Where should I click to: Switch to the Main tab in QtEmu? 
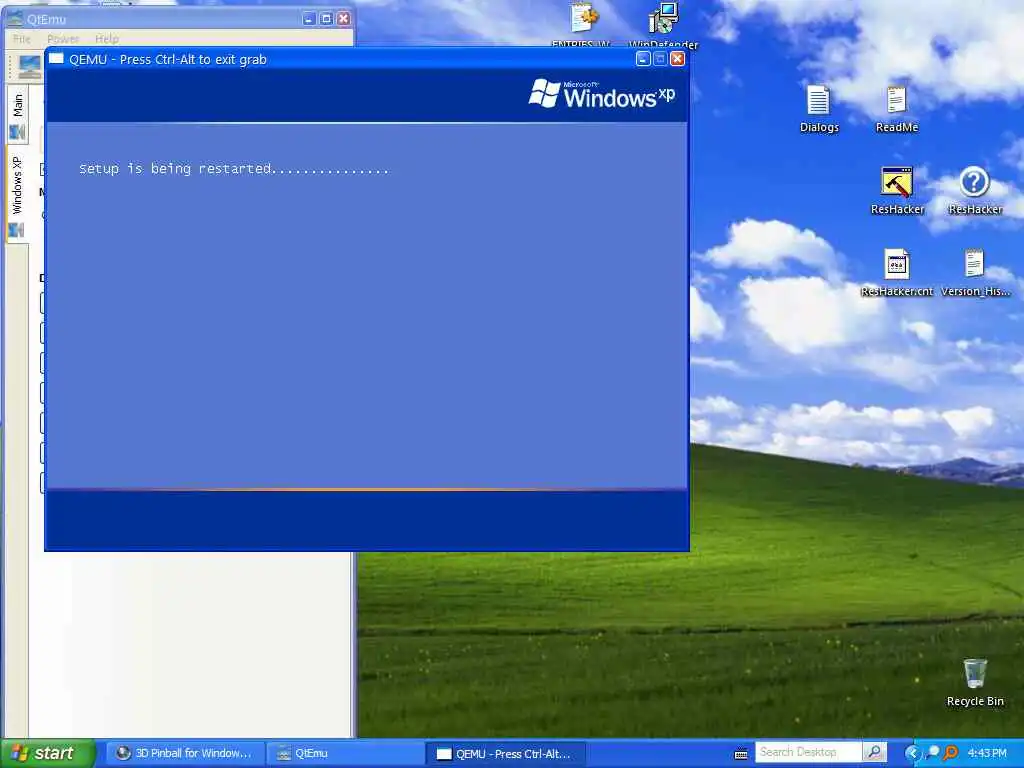pos(18,116)
